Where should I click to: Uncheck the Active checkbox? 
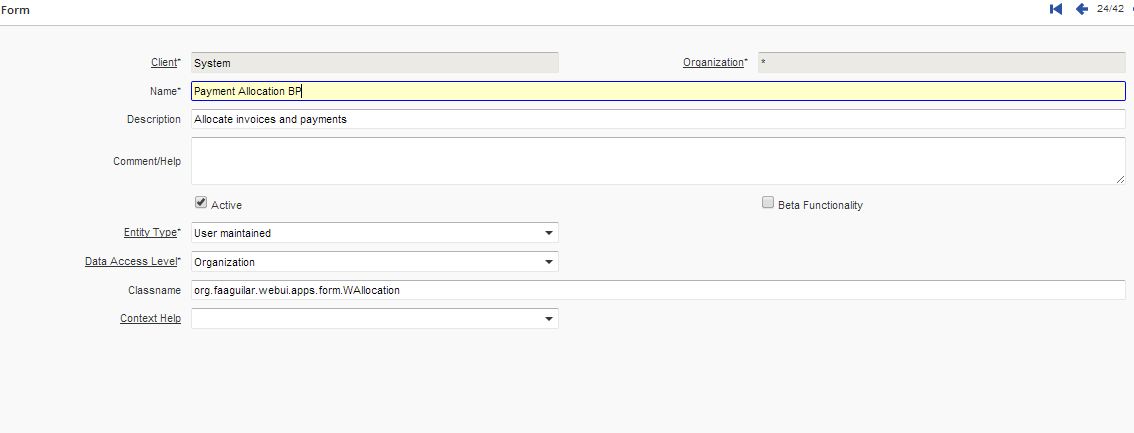click(201, 203)
